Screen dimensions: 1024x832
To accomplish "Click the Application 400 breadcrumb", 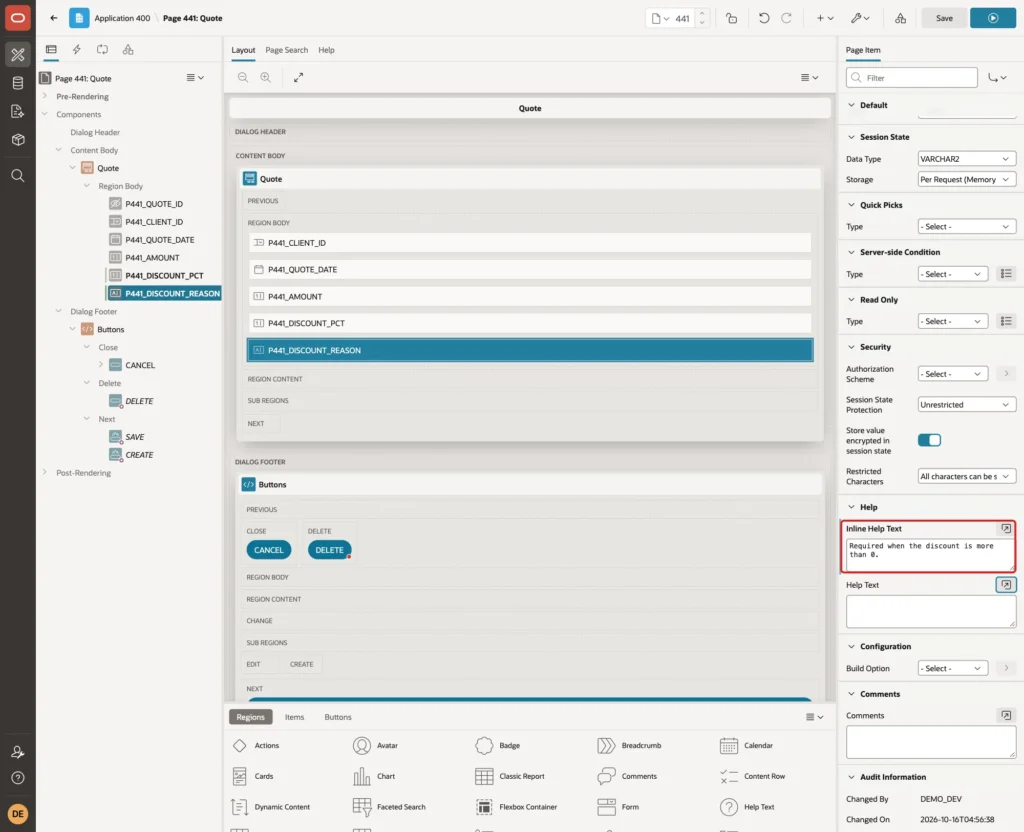I will [122, 18].
